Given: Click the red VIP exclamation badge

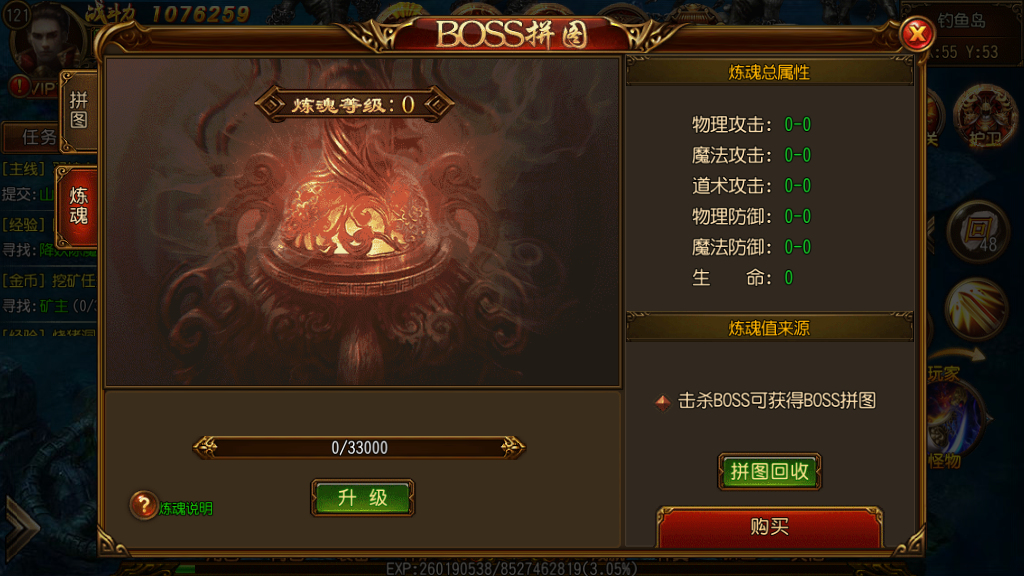Looking at the screenshot, I should pyautogui.click(x=20, y=86).
